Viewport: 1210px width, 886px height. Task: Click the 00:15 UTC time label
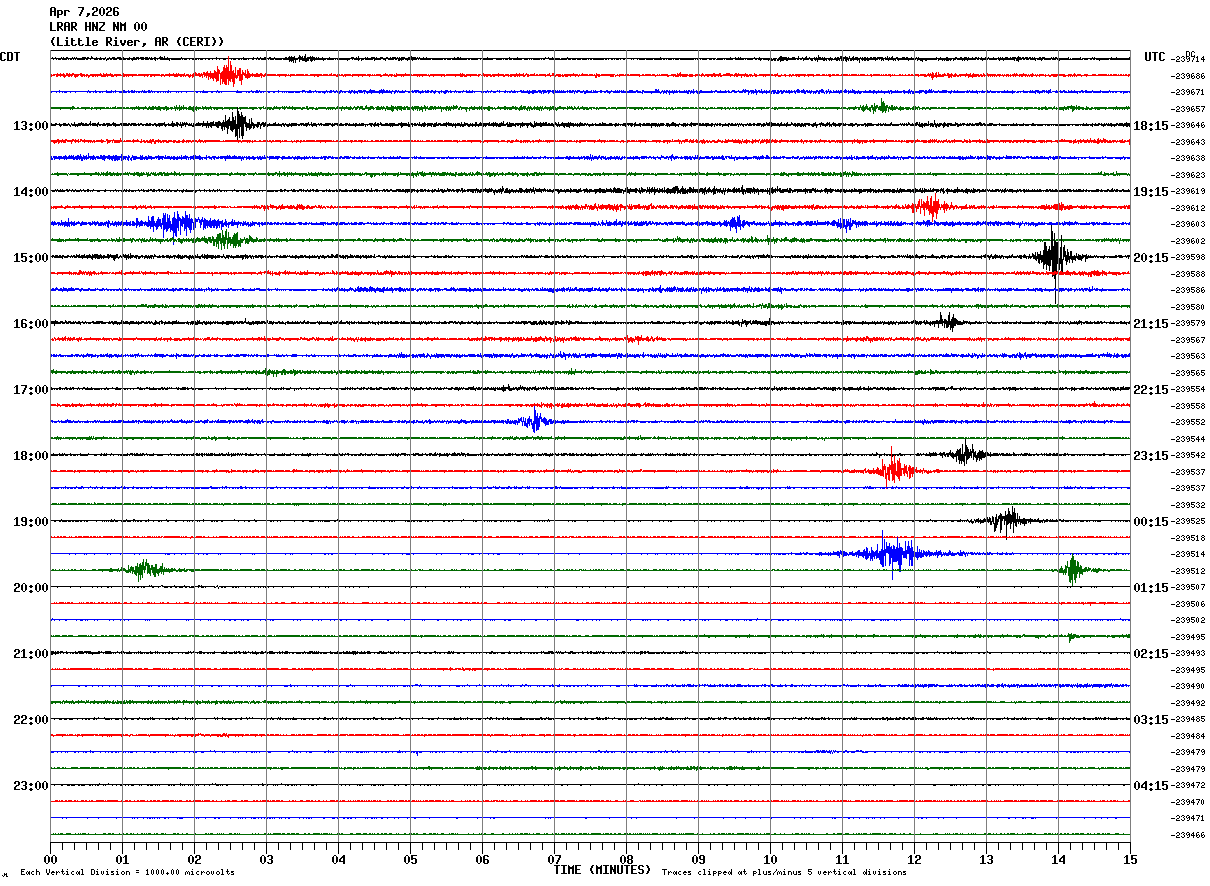coord(1151,522)
